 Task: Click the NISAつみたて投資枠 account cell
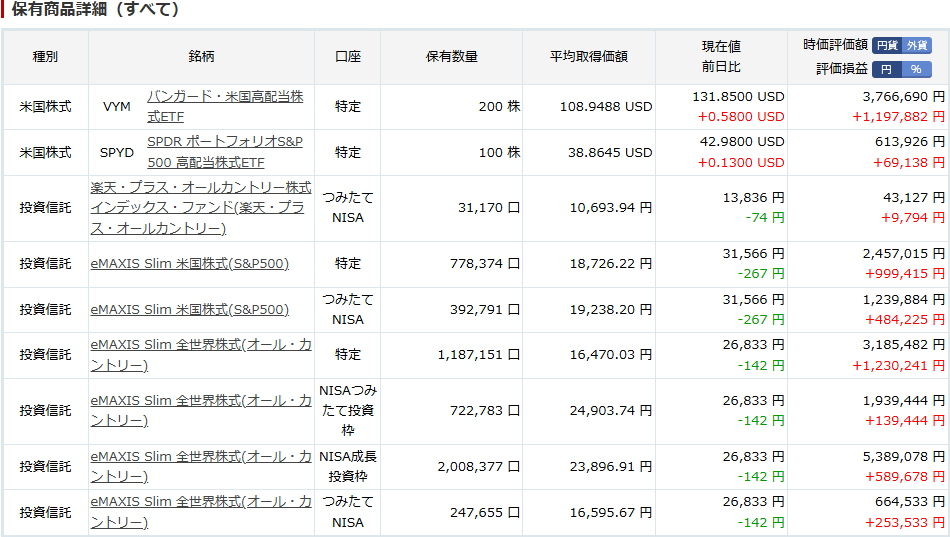point(348,411)
